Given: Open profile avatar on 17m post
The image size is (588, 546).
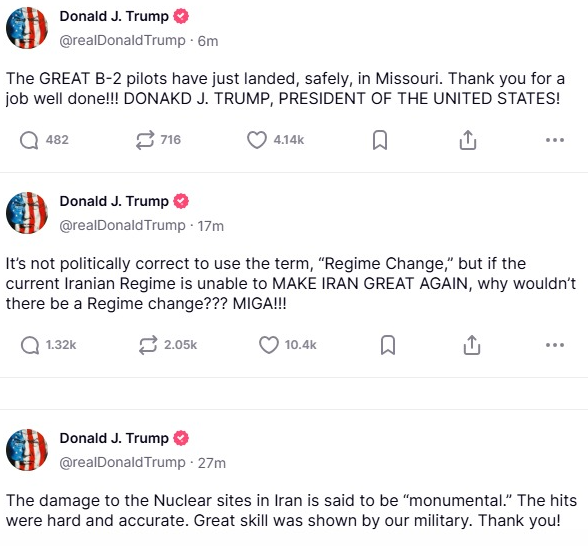Looking at the screenshot, I should [x=27, y=213].
